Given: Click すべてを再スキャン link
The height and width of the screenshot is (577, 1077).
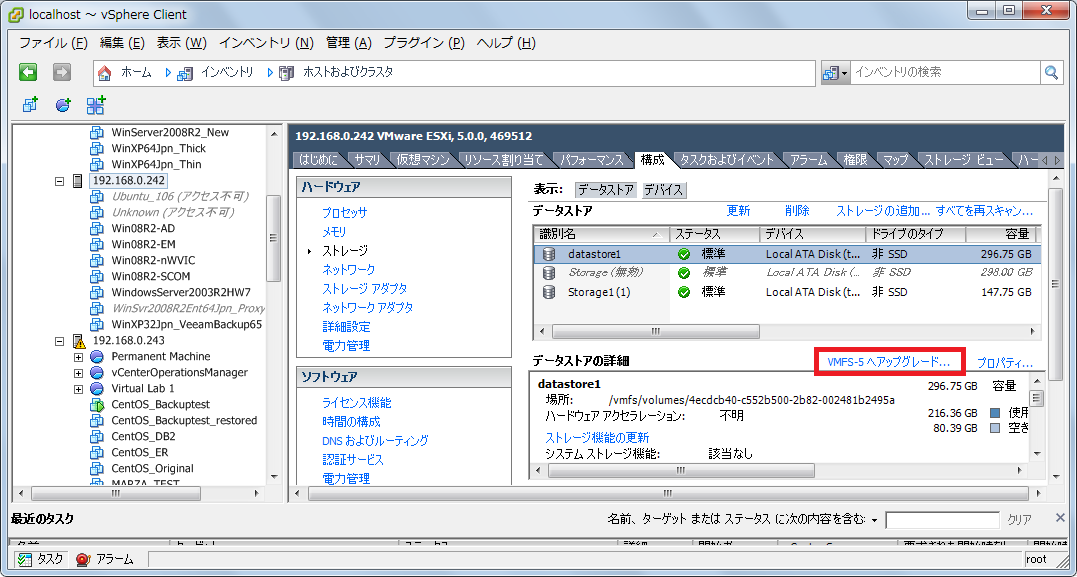Looking at the screenshot, I should (x=984, y=211).
